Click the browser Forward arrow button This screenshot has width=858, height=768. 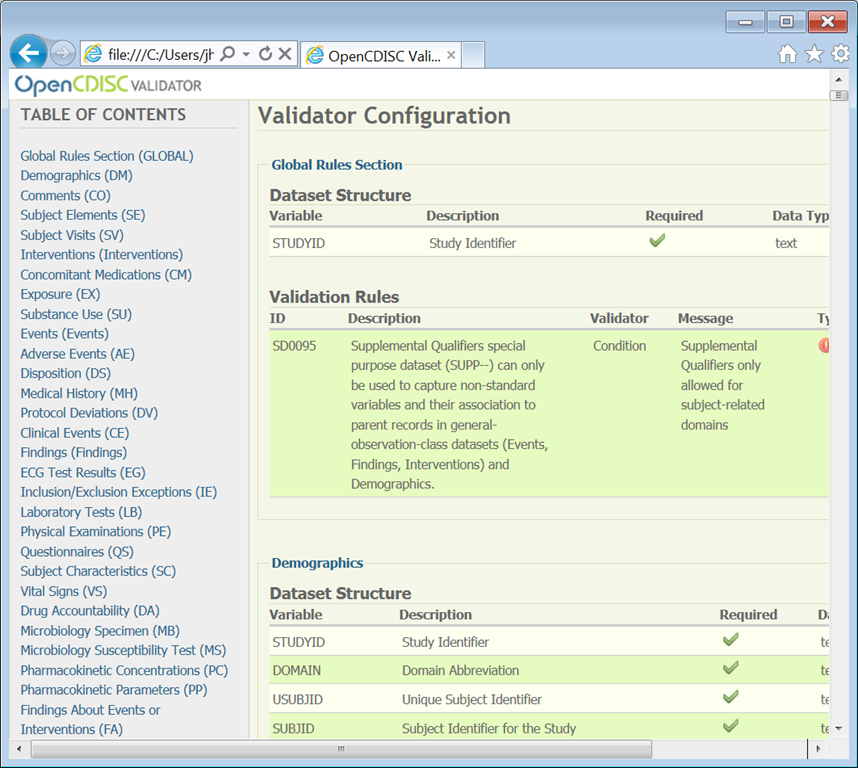[x=62, y=53]
